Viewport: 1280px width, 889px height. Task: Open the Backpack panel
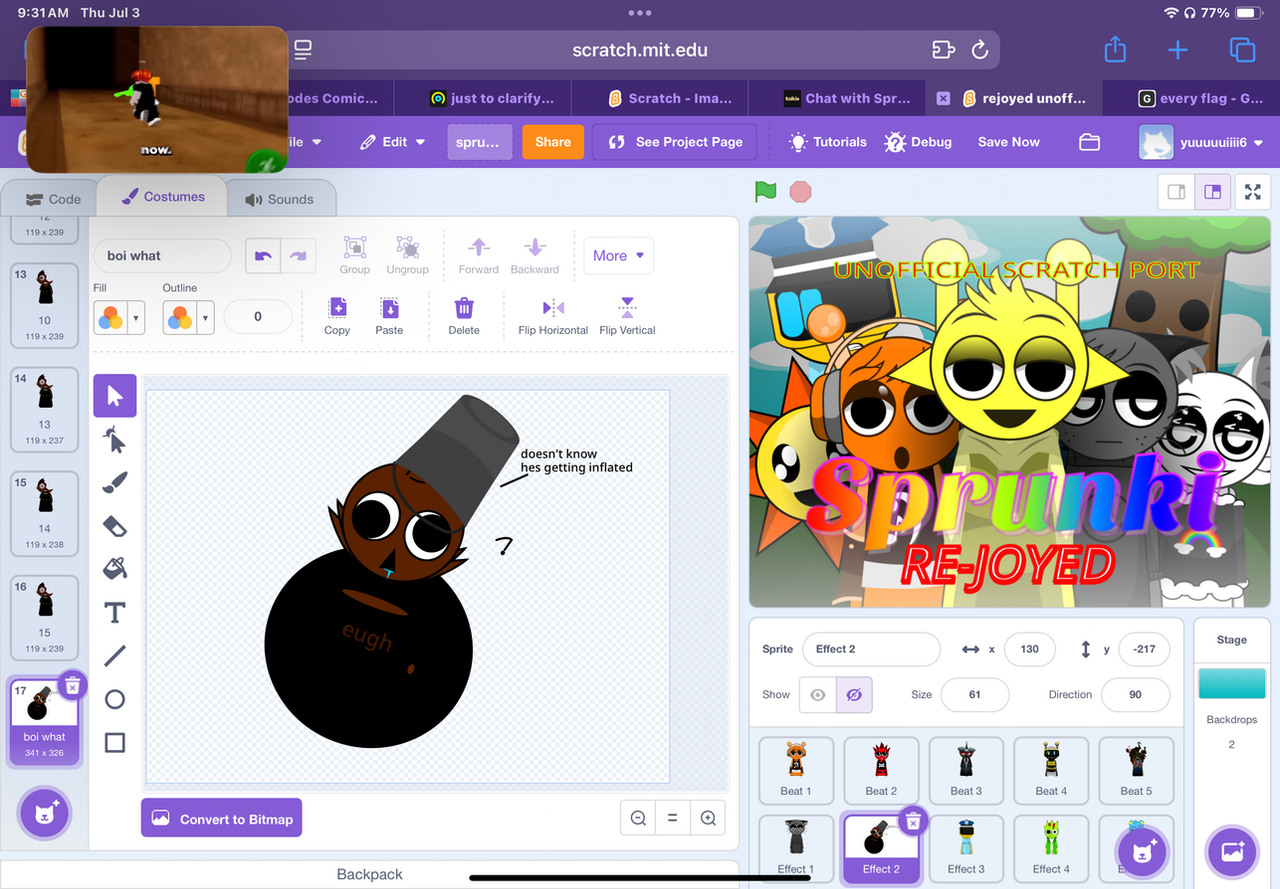click(370, 874)
